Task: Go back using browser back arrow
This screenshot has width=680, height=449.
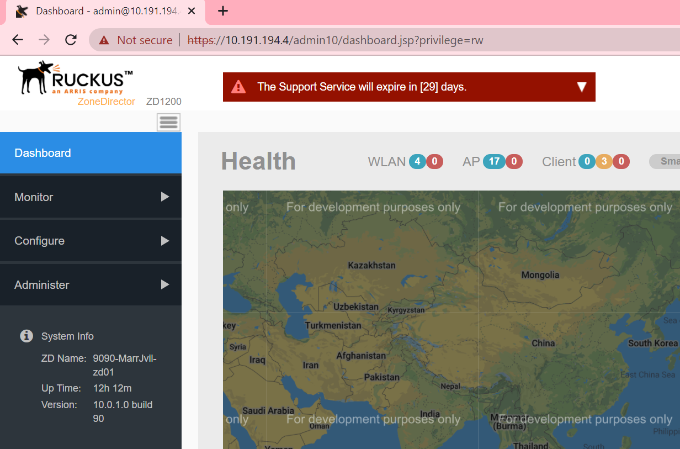Action: click(x=18, y=40)
